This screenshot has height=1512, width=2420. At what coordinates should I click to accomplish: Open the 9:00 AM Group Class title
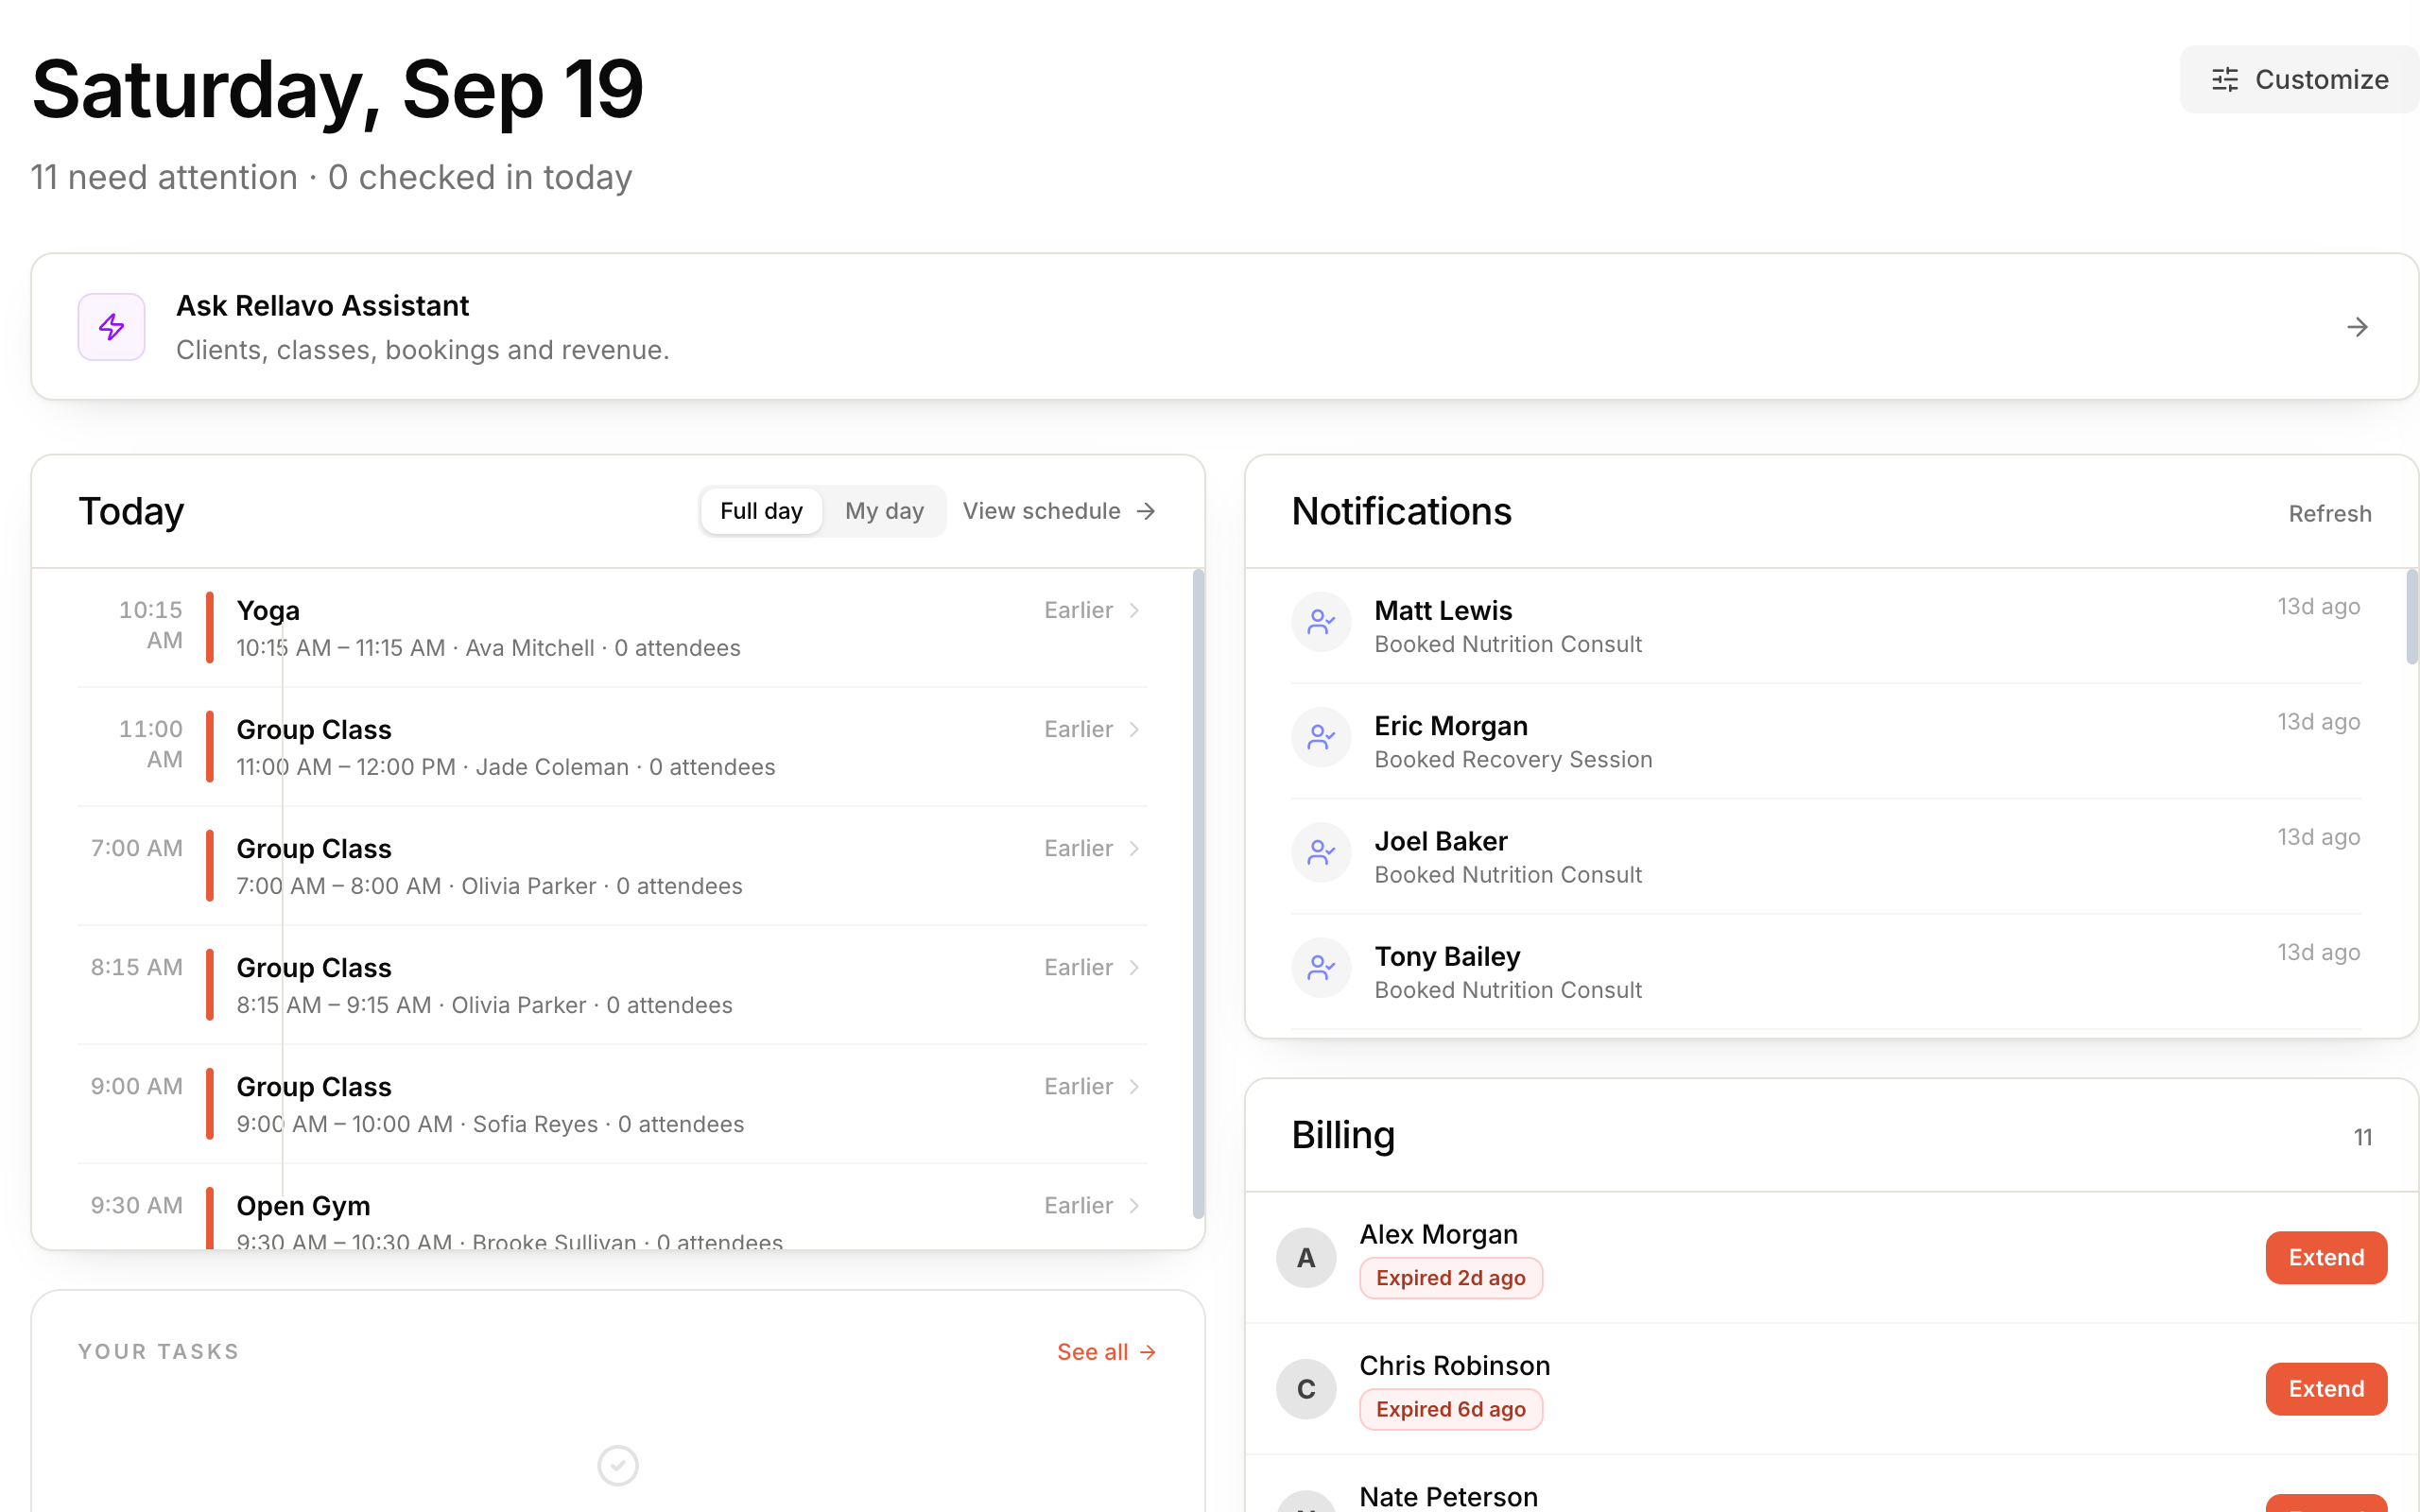[314, 1086]
